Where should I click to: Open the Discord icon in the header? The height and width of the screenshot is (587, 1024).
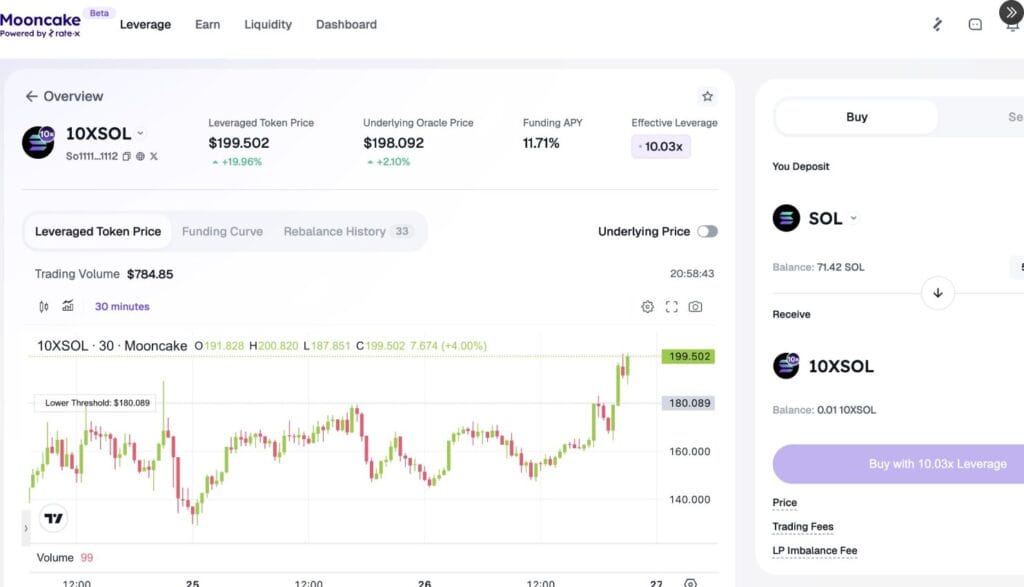(975, 23)
